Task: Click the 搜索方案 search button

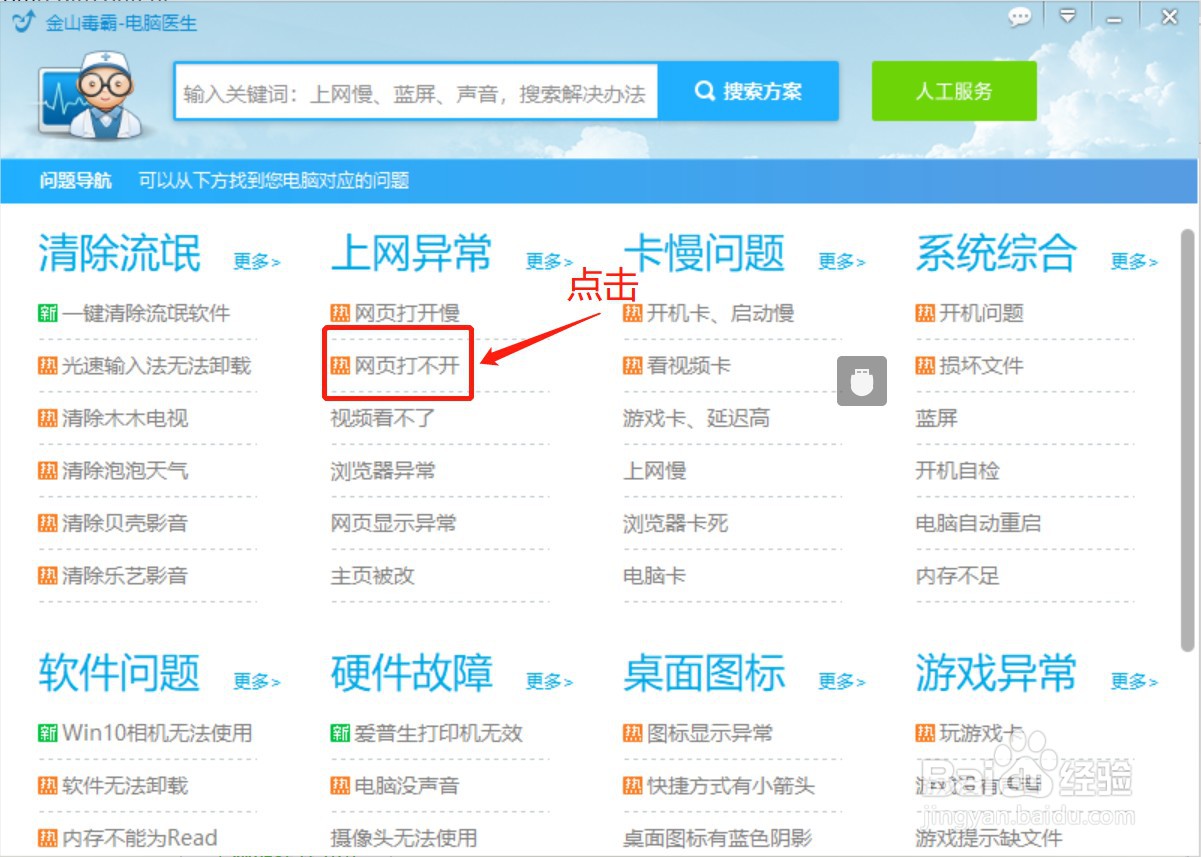Action: coord(752,90)
